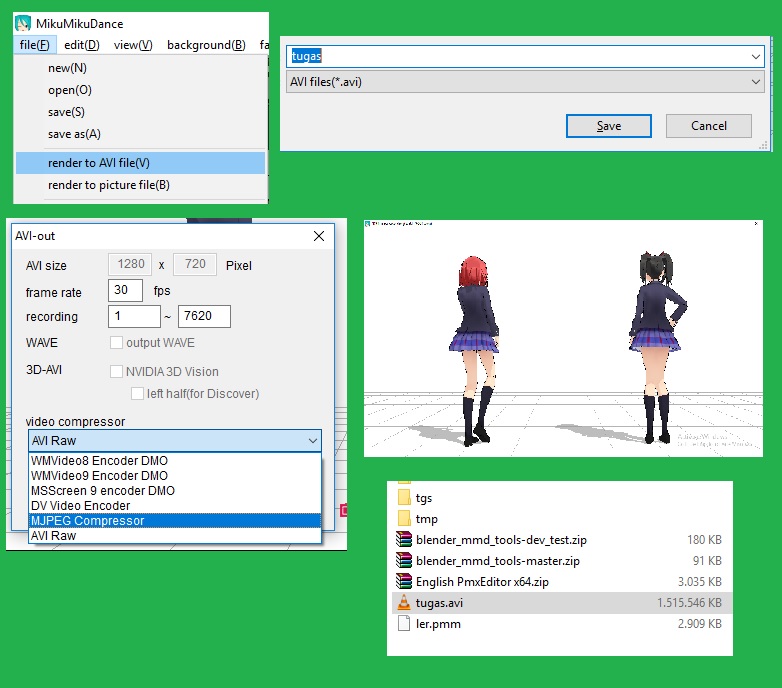Click the Save button
The height and width of the screenshot is (688, 782).
(x=608, y=126)
